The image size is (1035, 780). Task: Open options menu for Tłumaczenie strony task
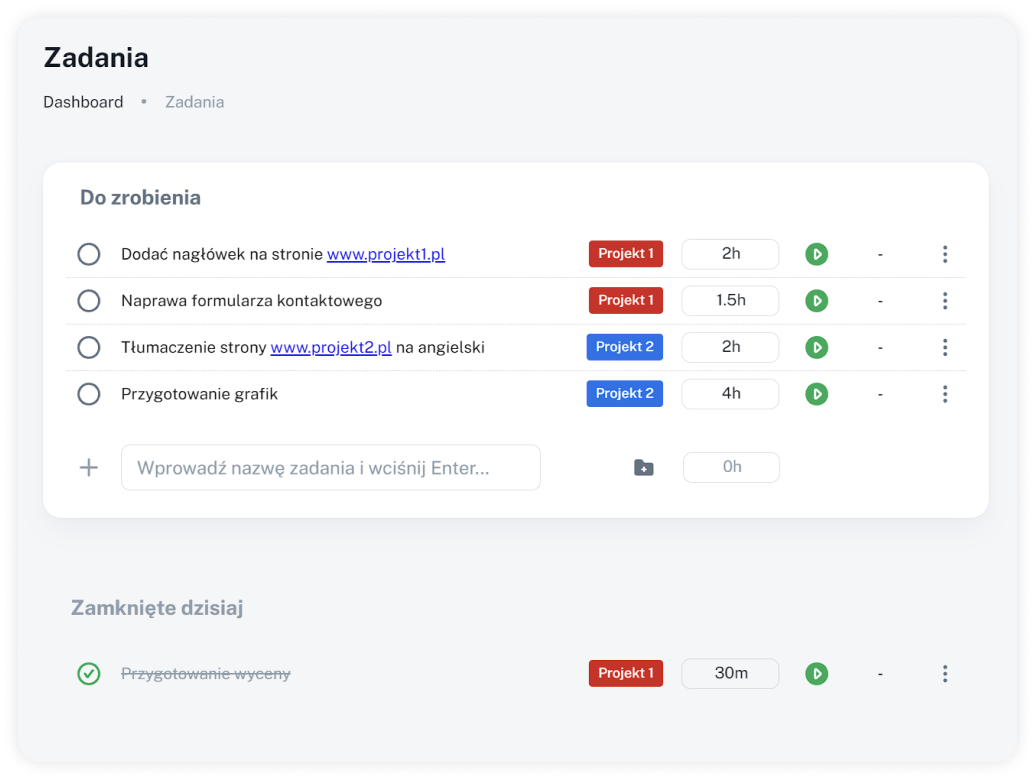(944, 348)
